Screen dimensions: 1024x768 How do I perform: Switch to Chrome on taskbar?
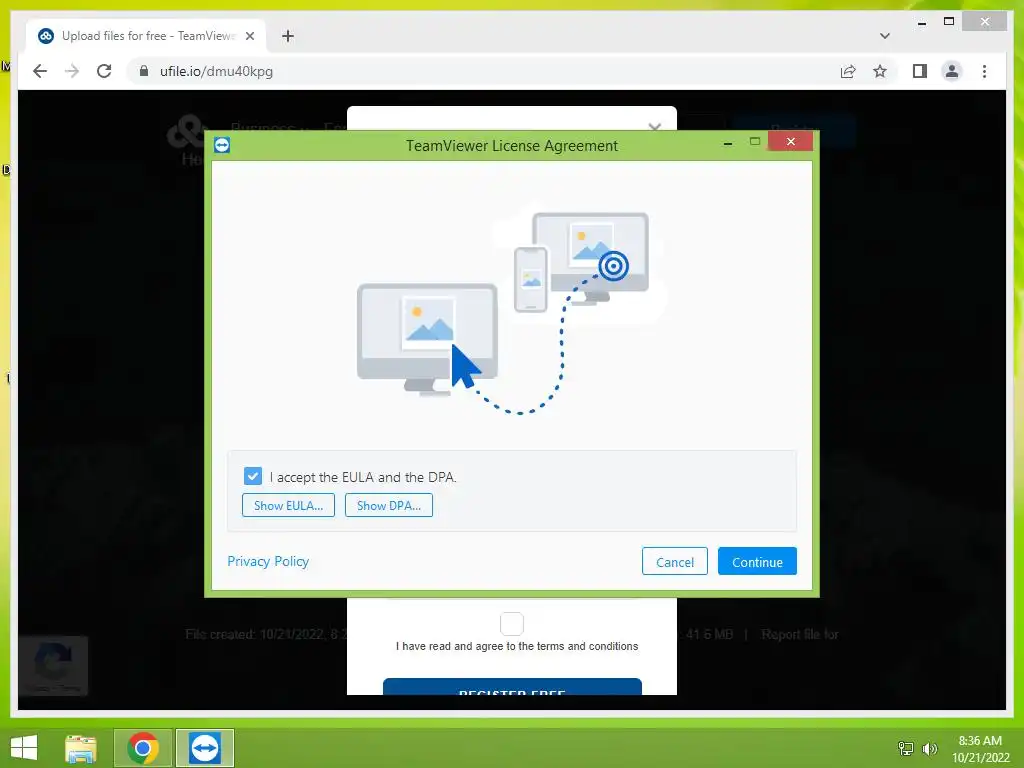pos(143,748)
